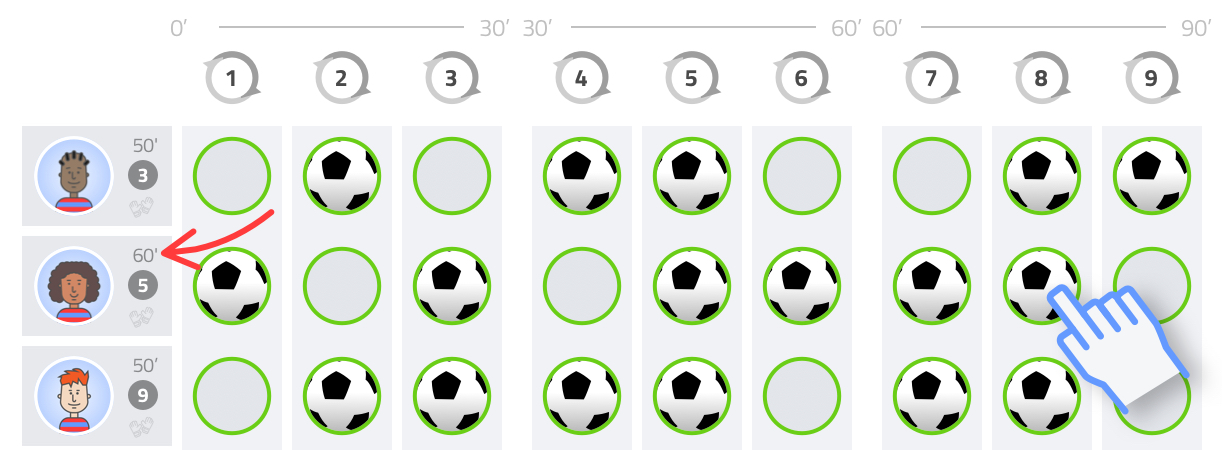The height and width of the screenshot is (450, 1222).
Task: Click player 5's 60' playing time label
Action: pos(145,255)
